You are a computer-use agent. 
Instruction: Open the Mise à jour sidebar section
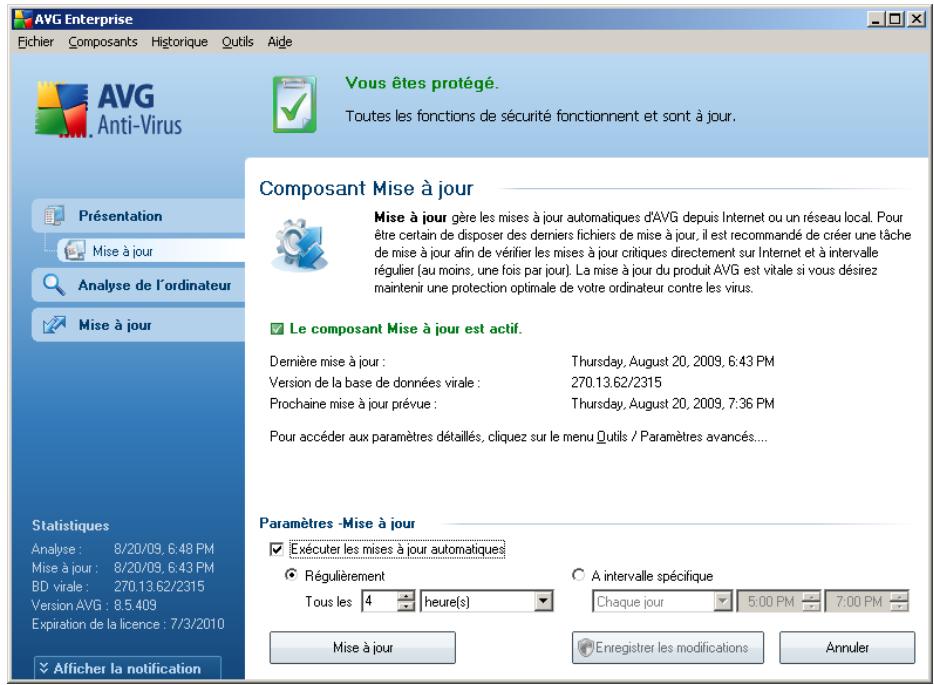[x=138, y=325]
